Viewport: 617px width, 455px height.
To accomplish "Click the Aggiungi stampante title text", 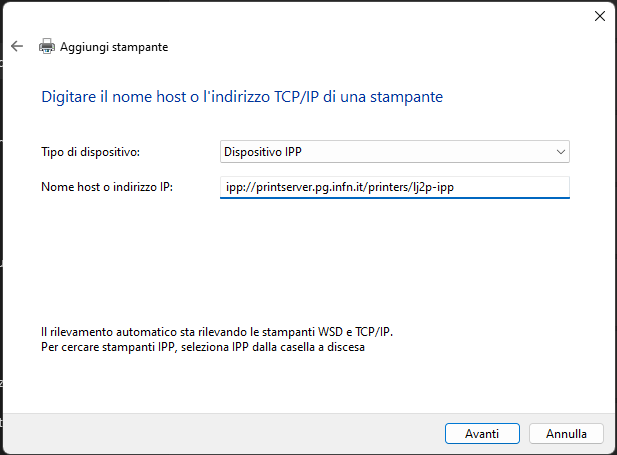I will [x=114, y=47].
